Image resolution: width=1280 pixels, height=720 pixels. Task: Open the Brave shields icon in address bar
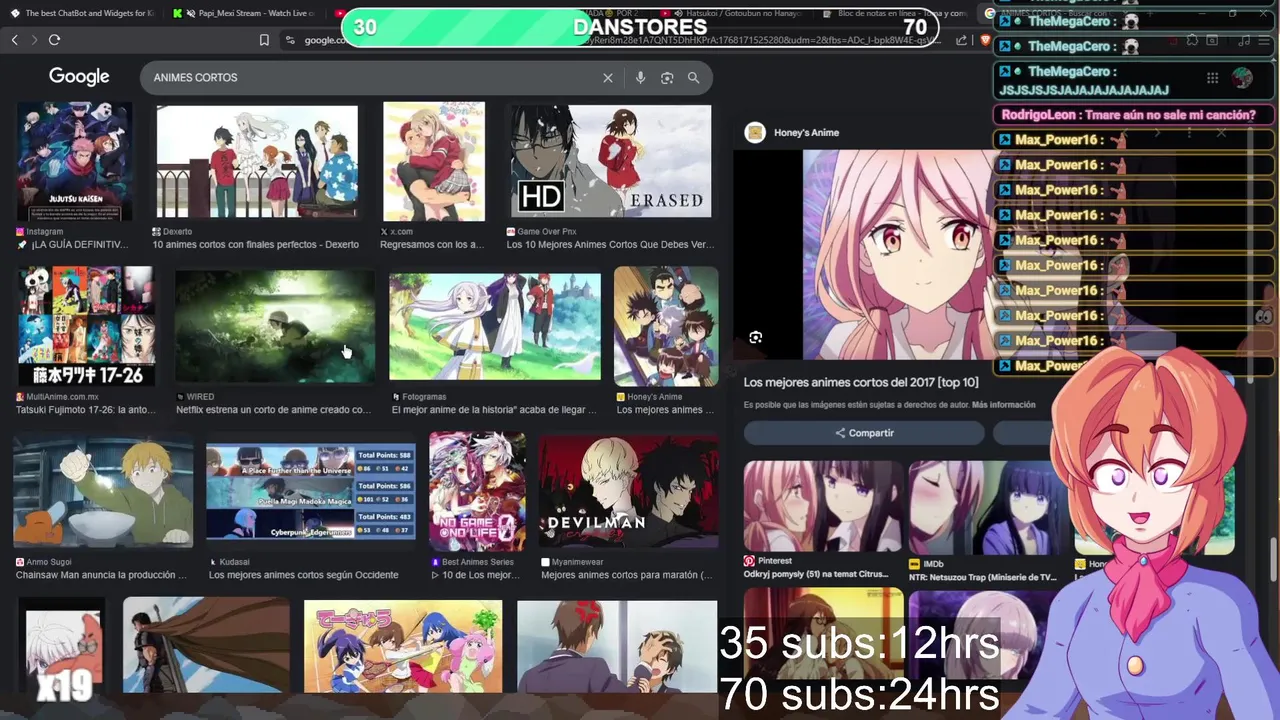tap(985, 40)
